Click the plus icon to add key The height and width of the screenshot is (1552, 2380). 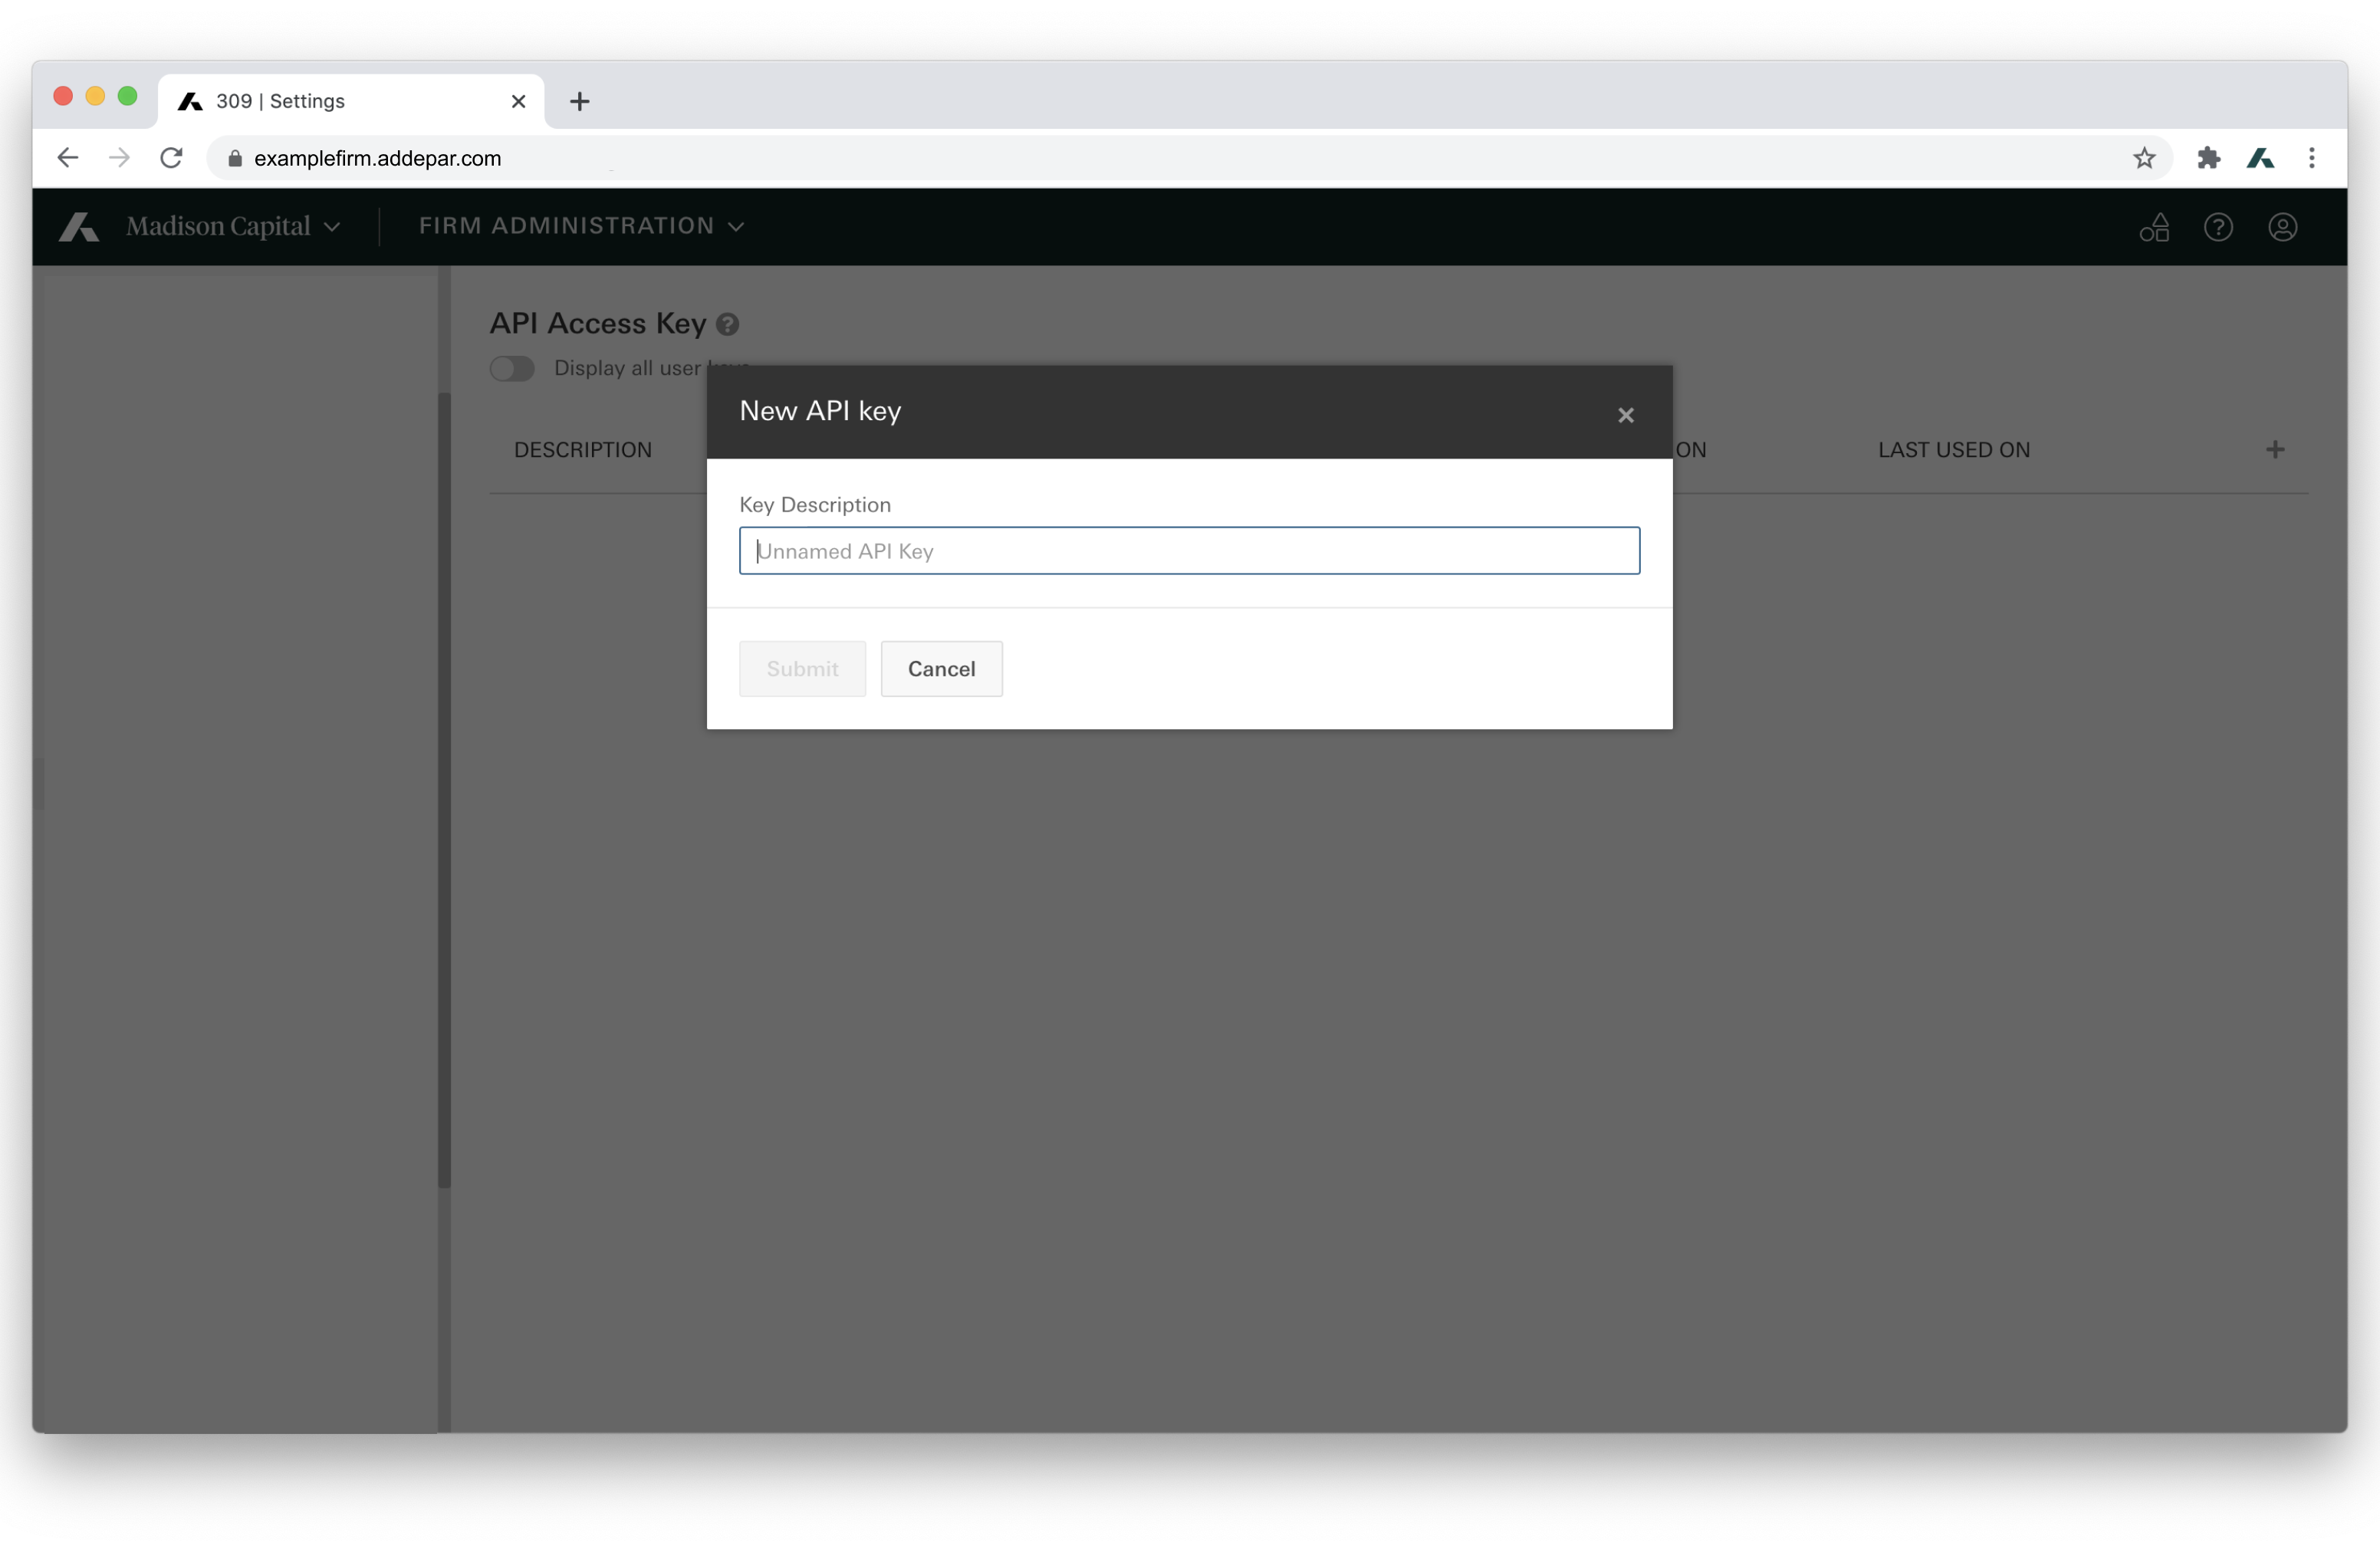pos(2274,450)
